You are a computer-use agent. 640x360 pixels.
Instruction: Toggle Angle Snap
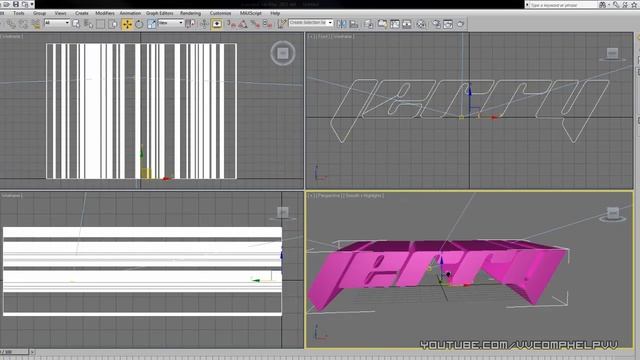[x=243, y=24]
